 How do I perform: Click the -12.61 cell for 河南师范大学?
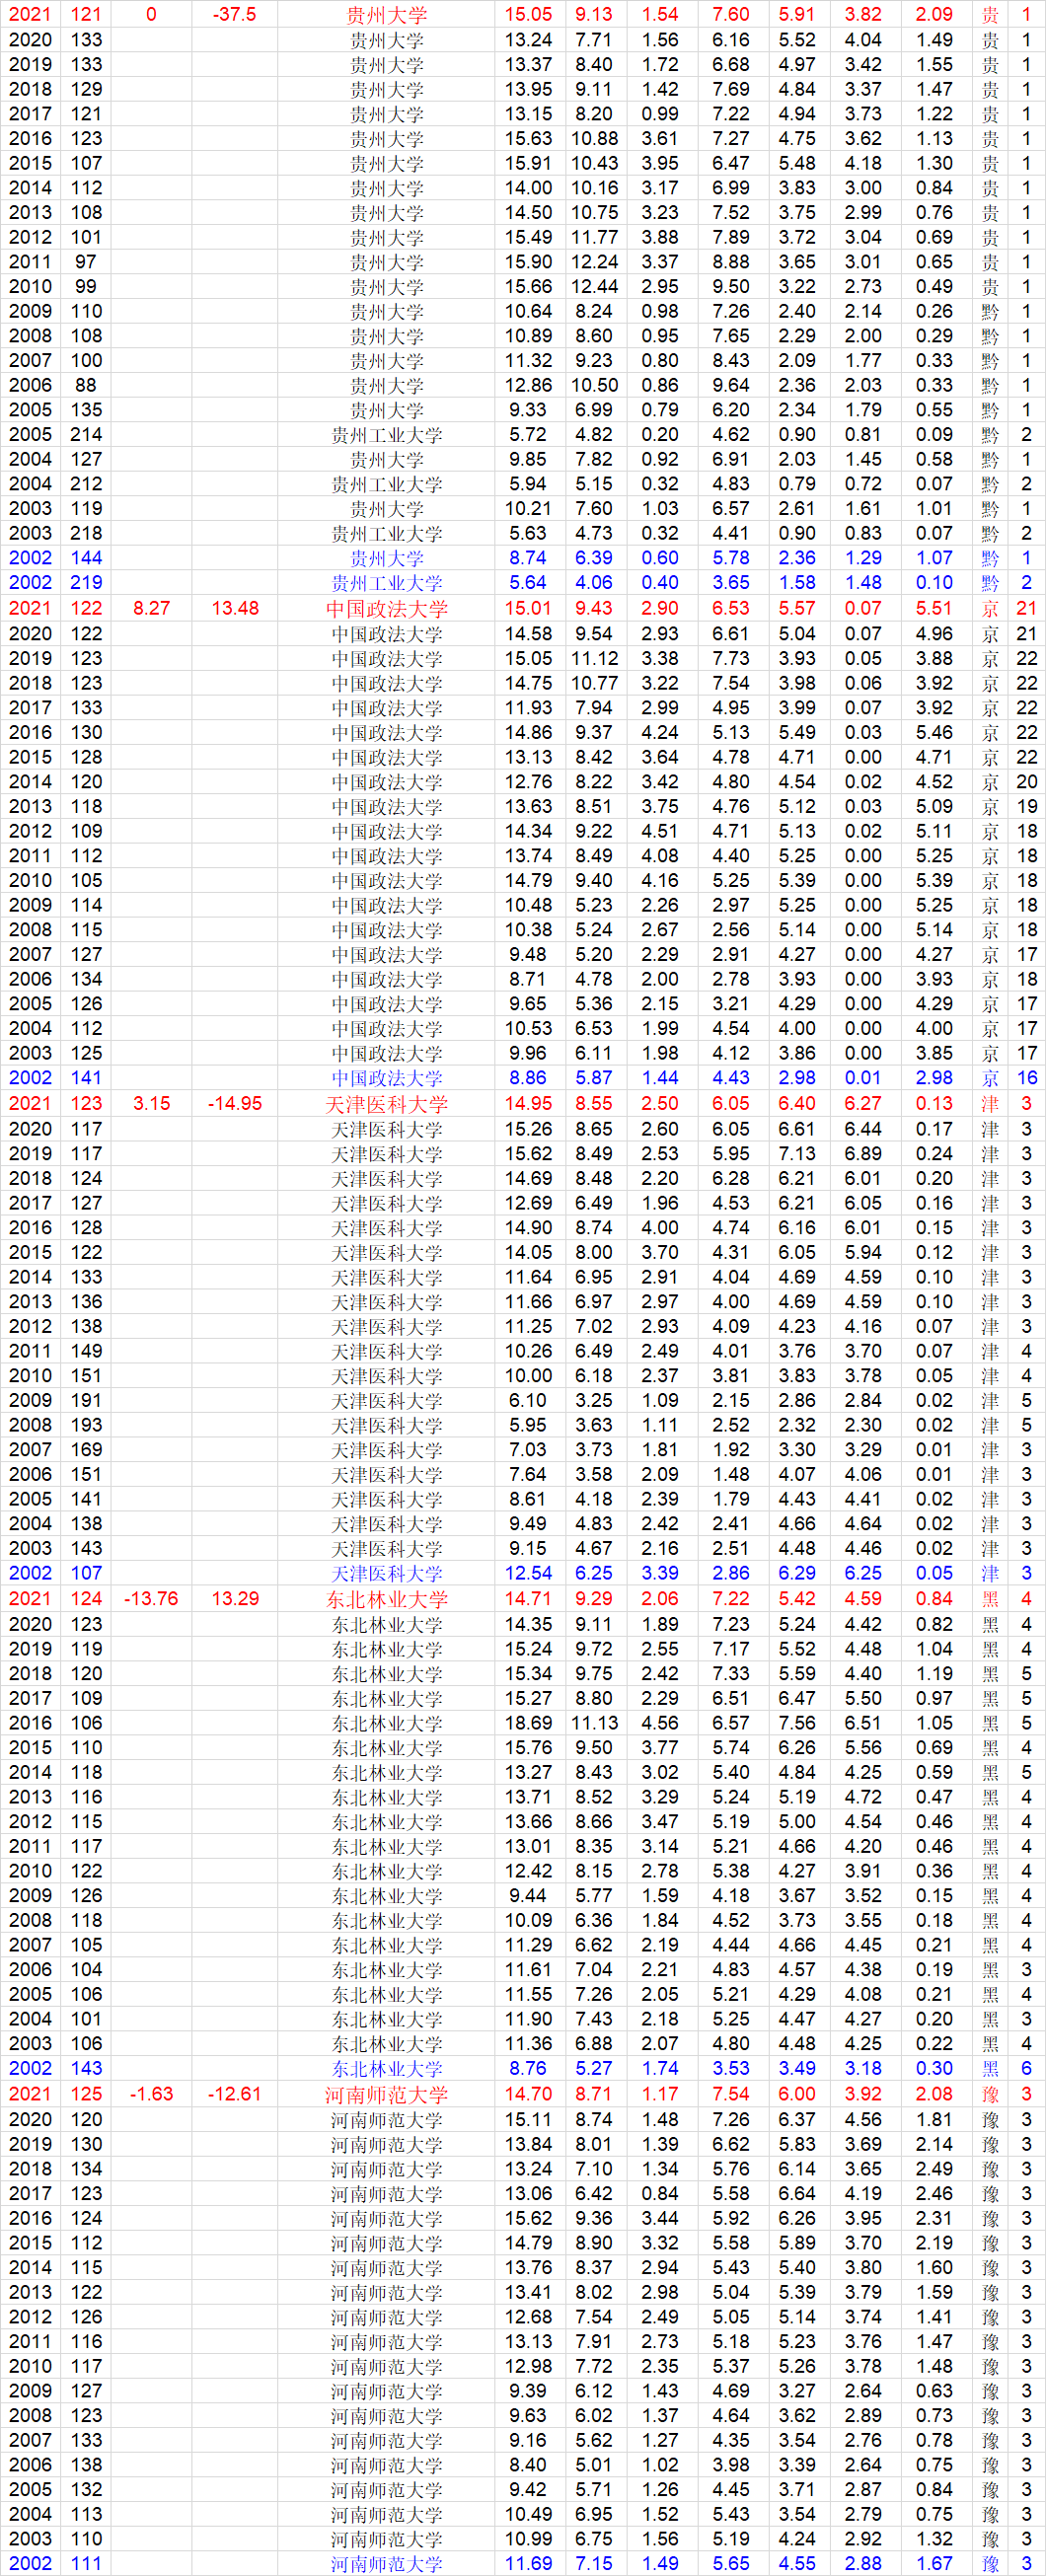tap(235, 2093)
